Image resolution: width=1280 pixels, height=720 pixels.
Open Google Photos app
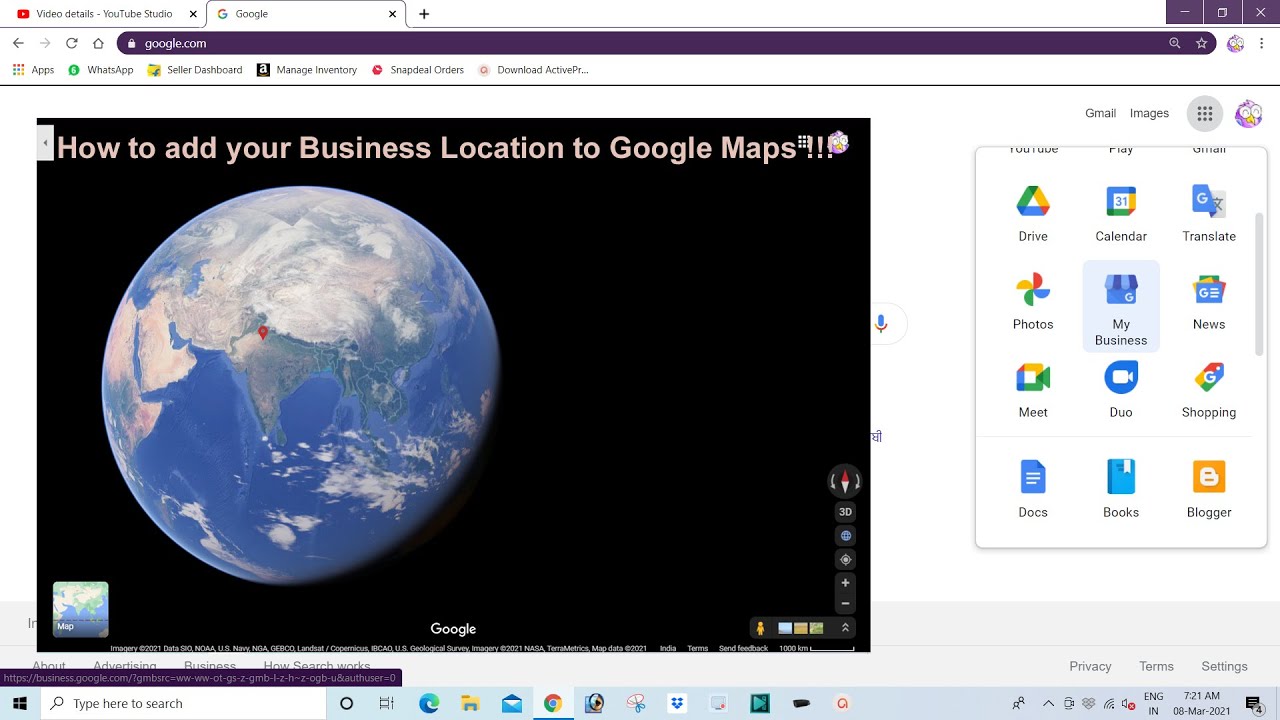pyautogui.click(x=1033, y=302)
